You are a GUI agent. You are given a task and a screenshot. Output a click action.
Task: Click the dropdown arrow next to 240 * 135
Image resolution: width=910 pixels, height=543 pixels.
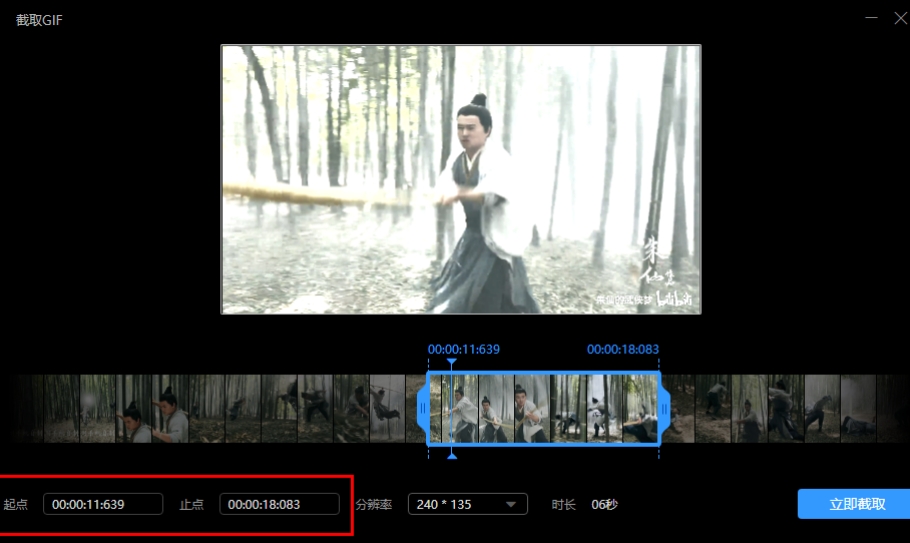tap(512, 505)
